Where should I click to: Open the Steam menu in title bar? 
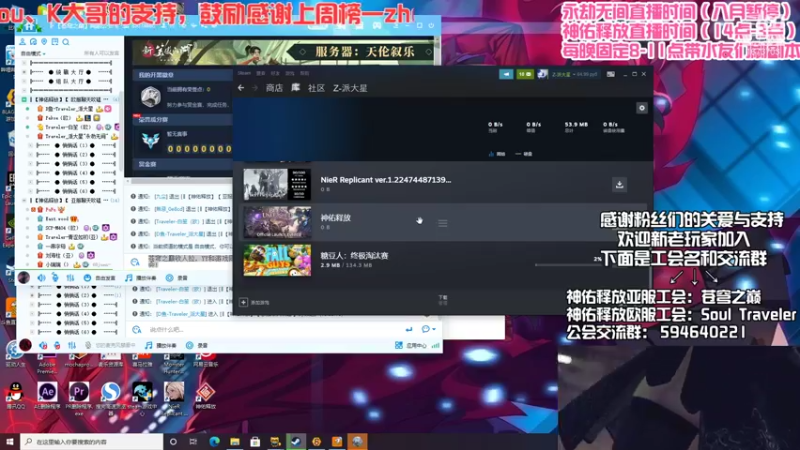pos(244,73)
